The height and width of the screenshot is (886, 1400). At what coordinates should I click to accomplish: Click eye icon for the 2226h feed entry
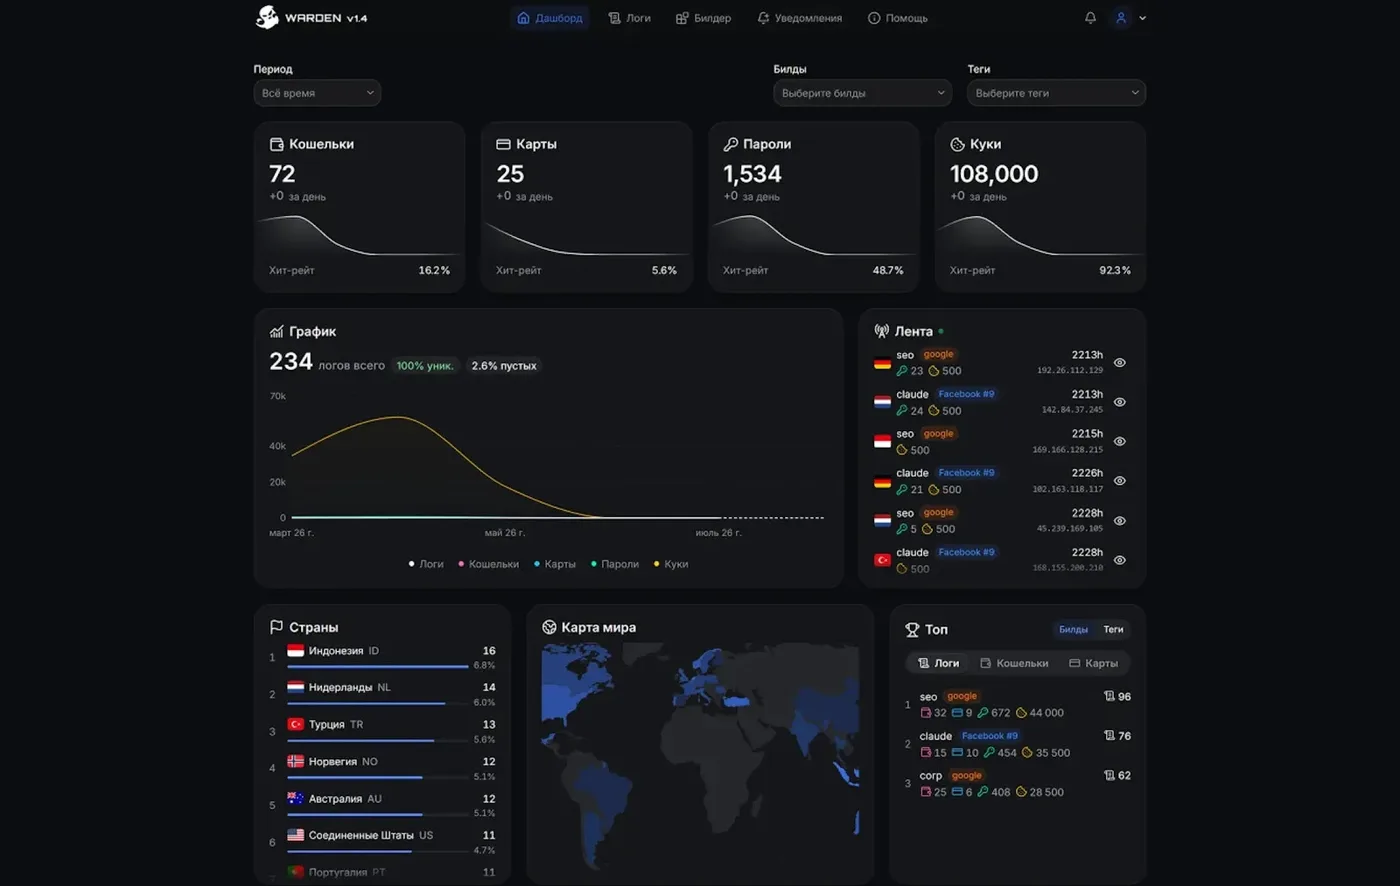tap(1120, 481)
